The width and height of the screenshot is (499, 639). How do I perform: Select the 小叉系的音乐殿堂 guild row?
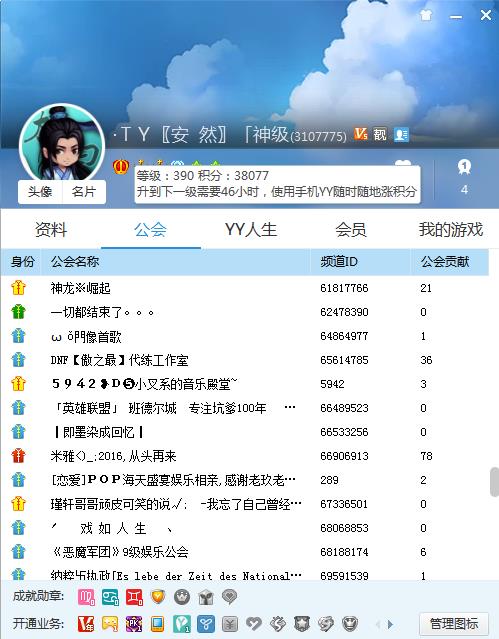click(245, 384)
